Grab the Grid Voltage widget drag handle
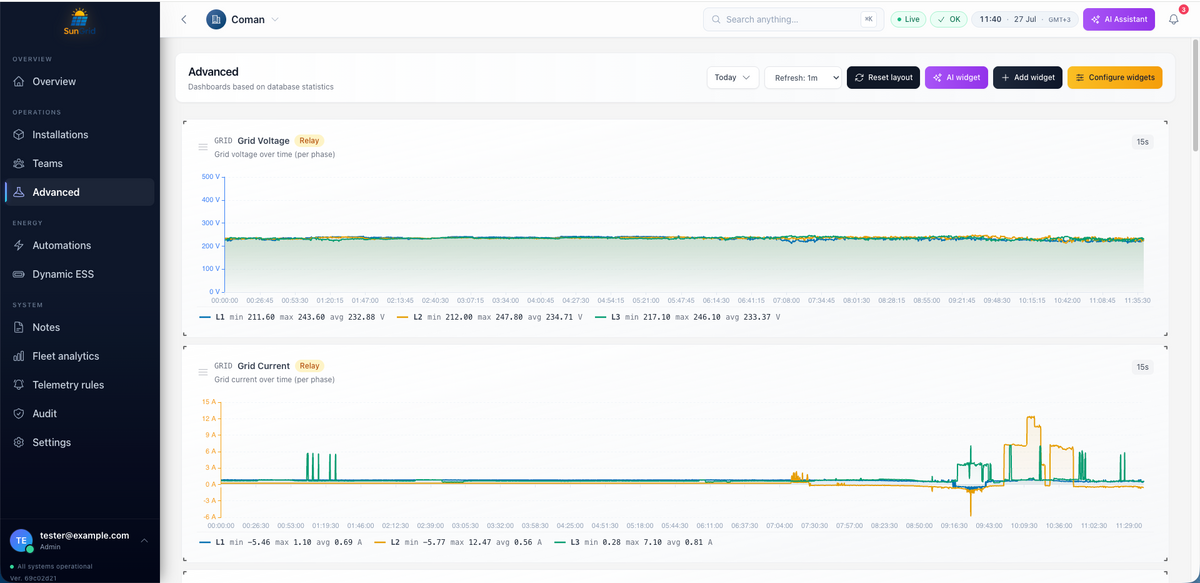The height and width of the screenshot is (583, 1200). tap(203, 147)
